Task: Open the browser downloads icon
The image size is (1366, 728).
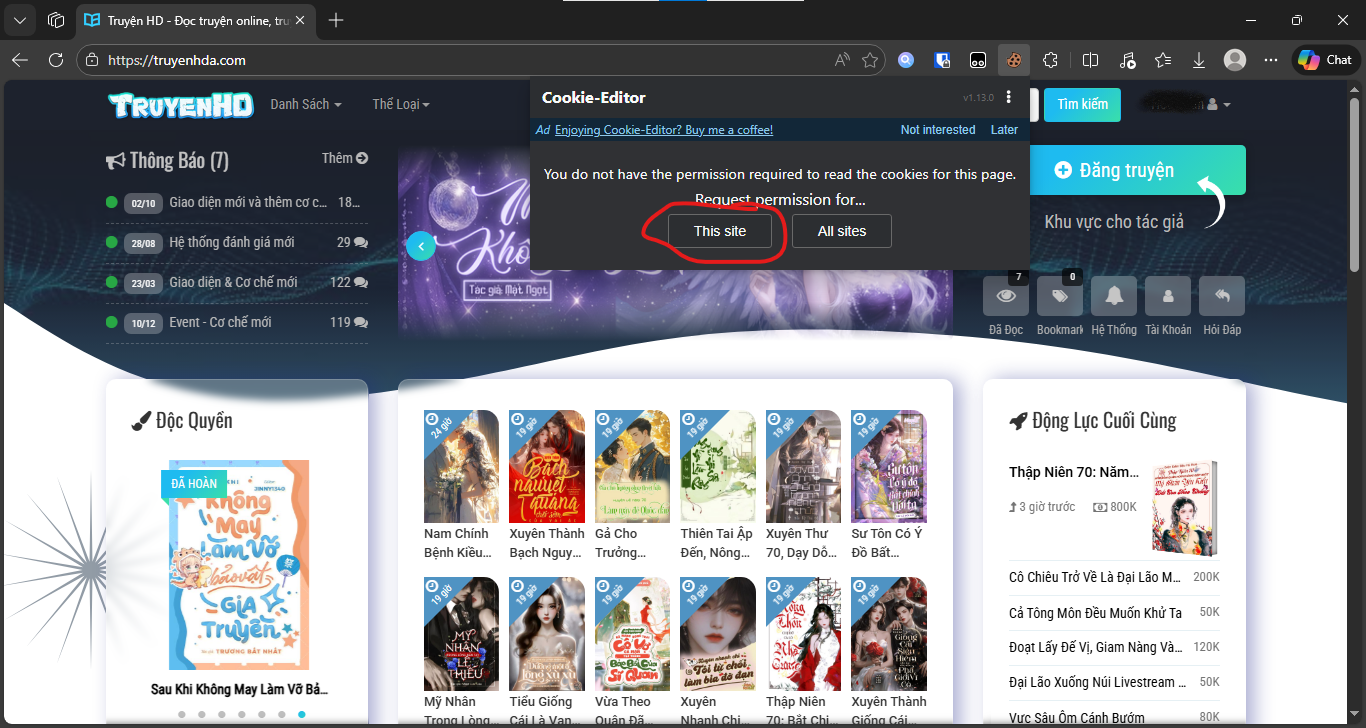Action: click(x=1199, y=60)
